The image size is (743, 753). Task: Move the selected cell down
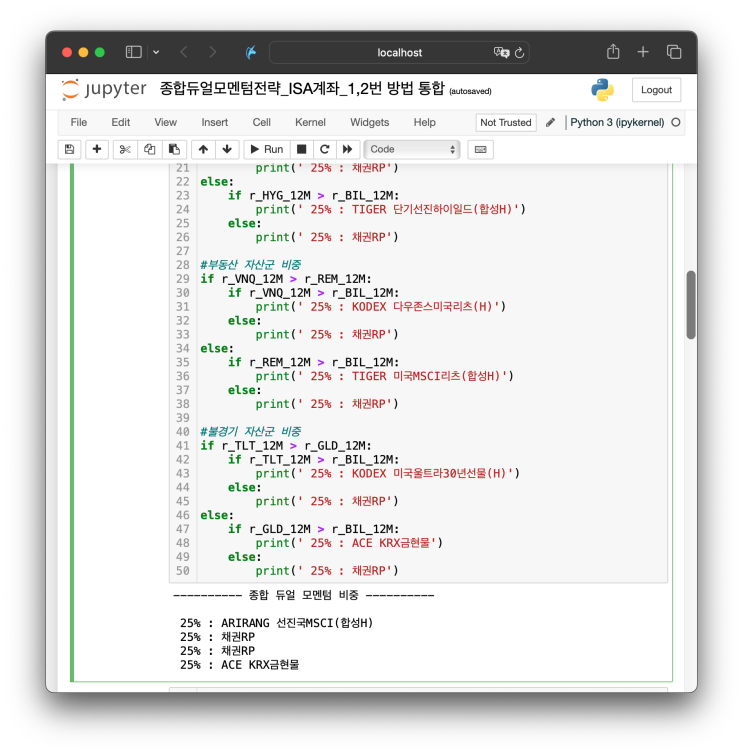point(227,149)
